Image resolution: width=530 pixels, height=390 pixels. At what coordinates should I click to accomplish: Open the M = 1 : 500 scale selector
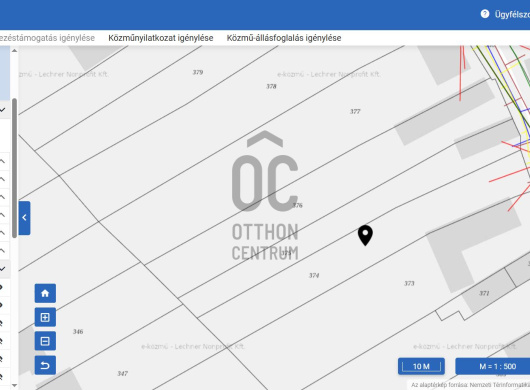pyautogui.click(x=493, y=366)
